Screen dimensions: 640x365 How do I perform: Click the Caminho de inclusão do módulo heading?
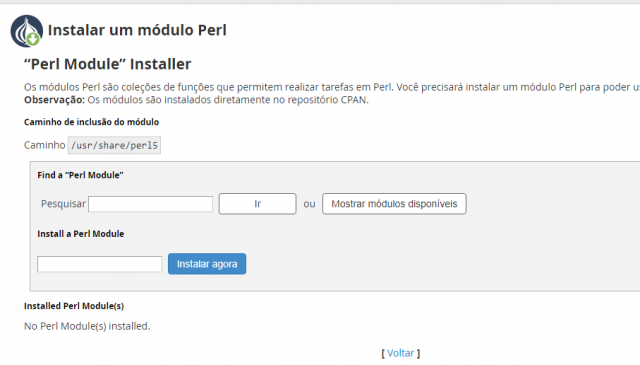click(x=91, y=122)
